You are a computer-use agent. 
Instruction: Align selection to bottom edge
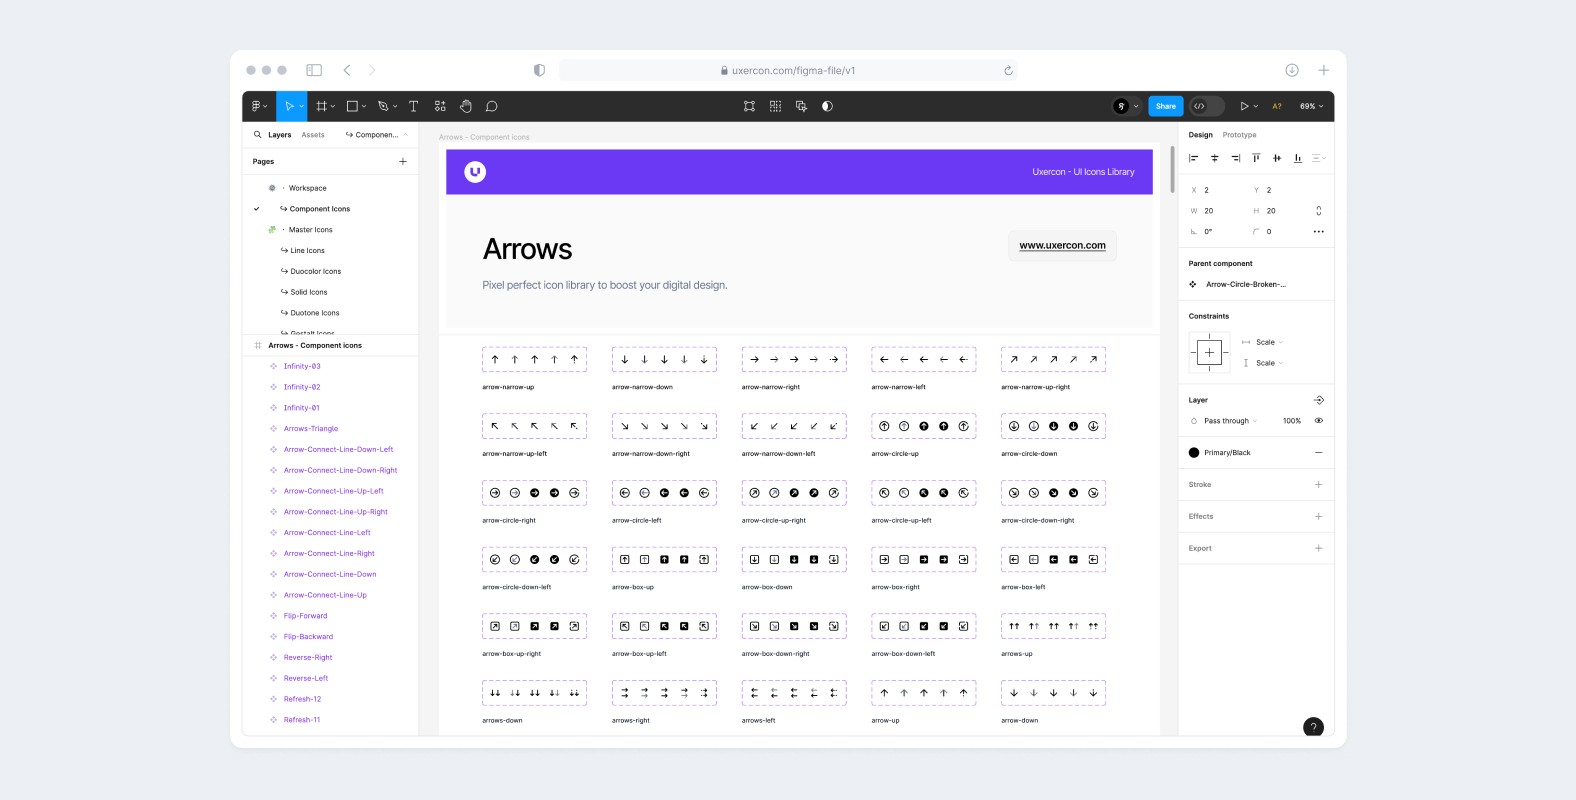coord(1298,158)
